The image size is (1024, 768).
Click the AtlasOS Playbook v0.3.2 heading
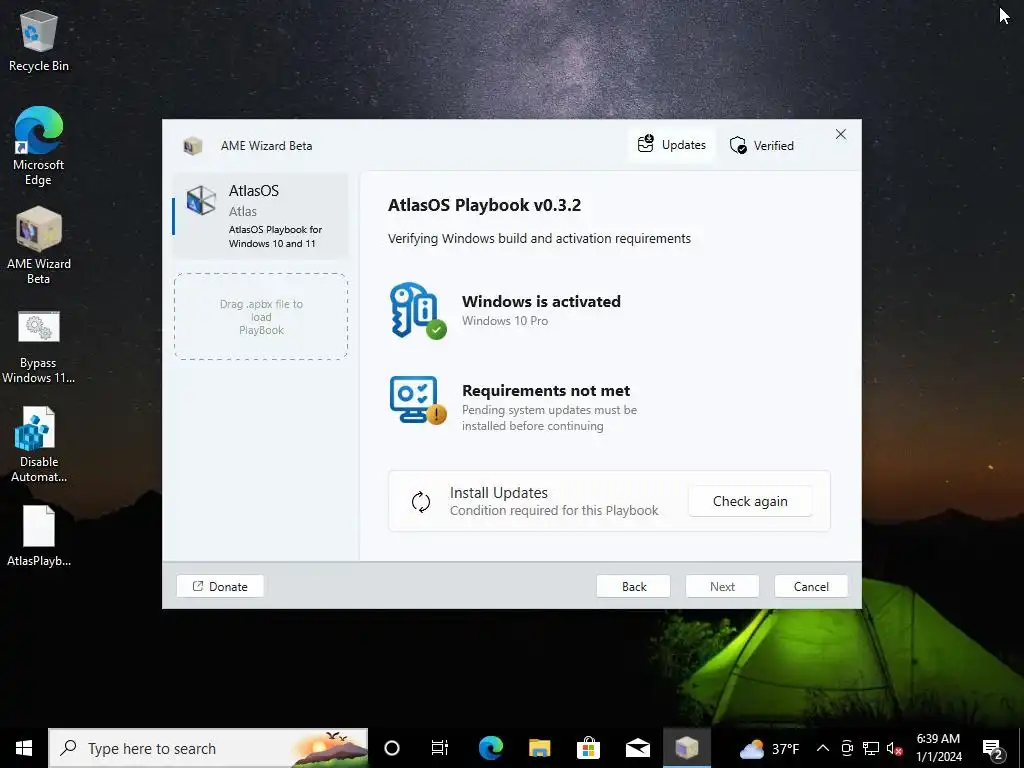(485, 205)
